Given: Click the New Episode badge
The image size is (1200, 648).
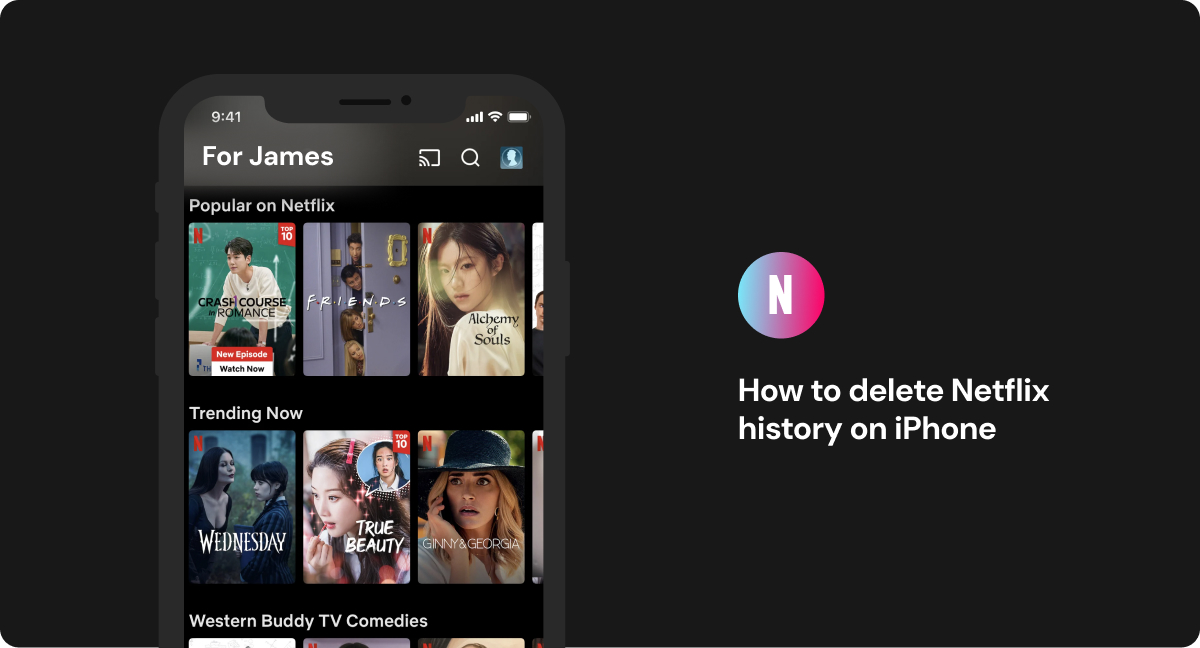Looking at the screenshot, I should click(241, 353).
